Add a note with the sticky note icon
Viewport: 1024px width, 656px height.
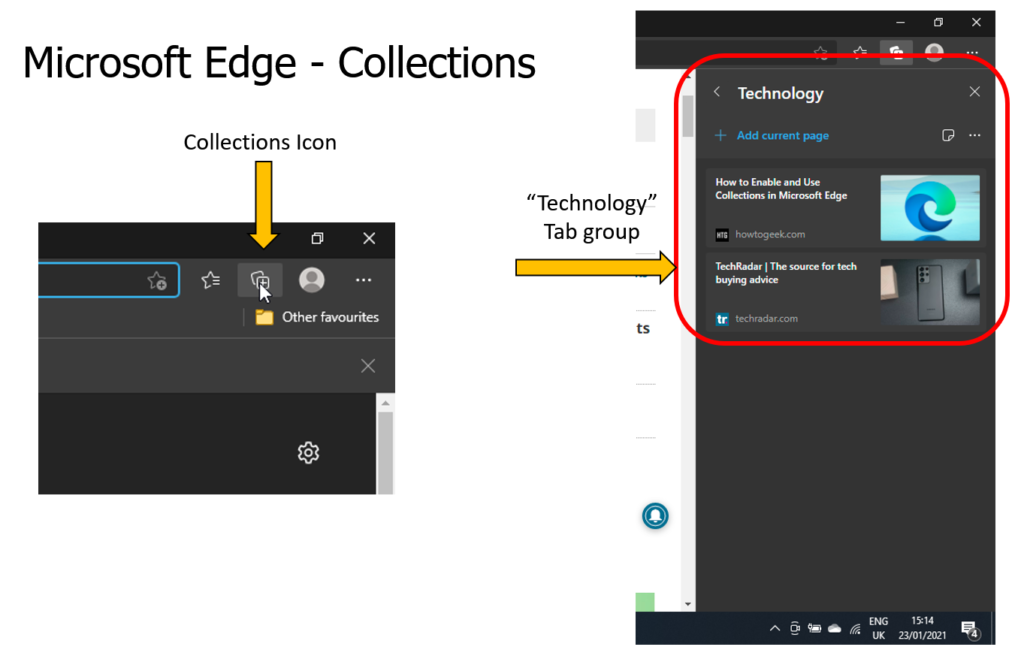[948, 135]
